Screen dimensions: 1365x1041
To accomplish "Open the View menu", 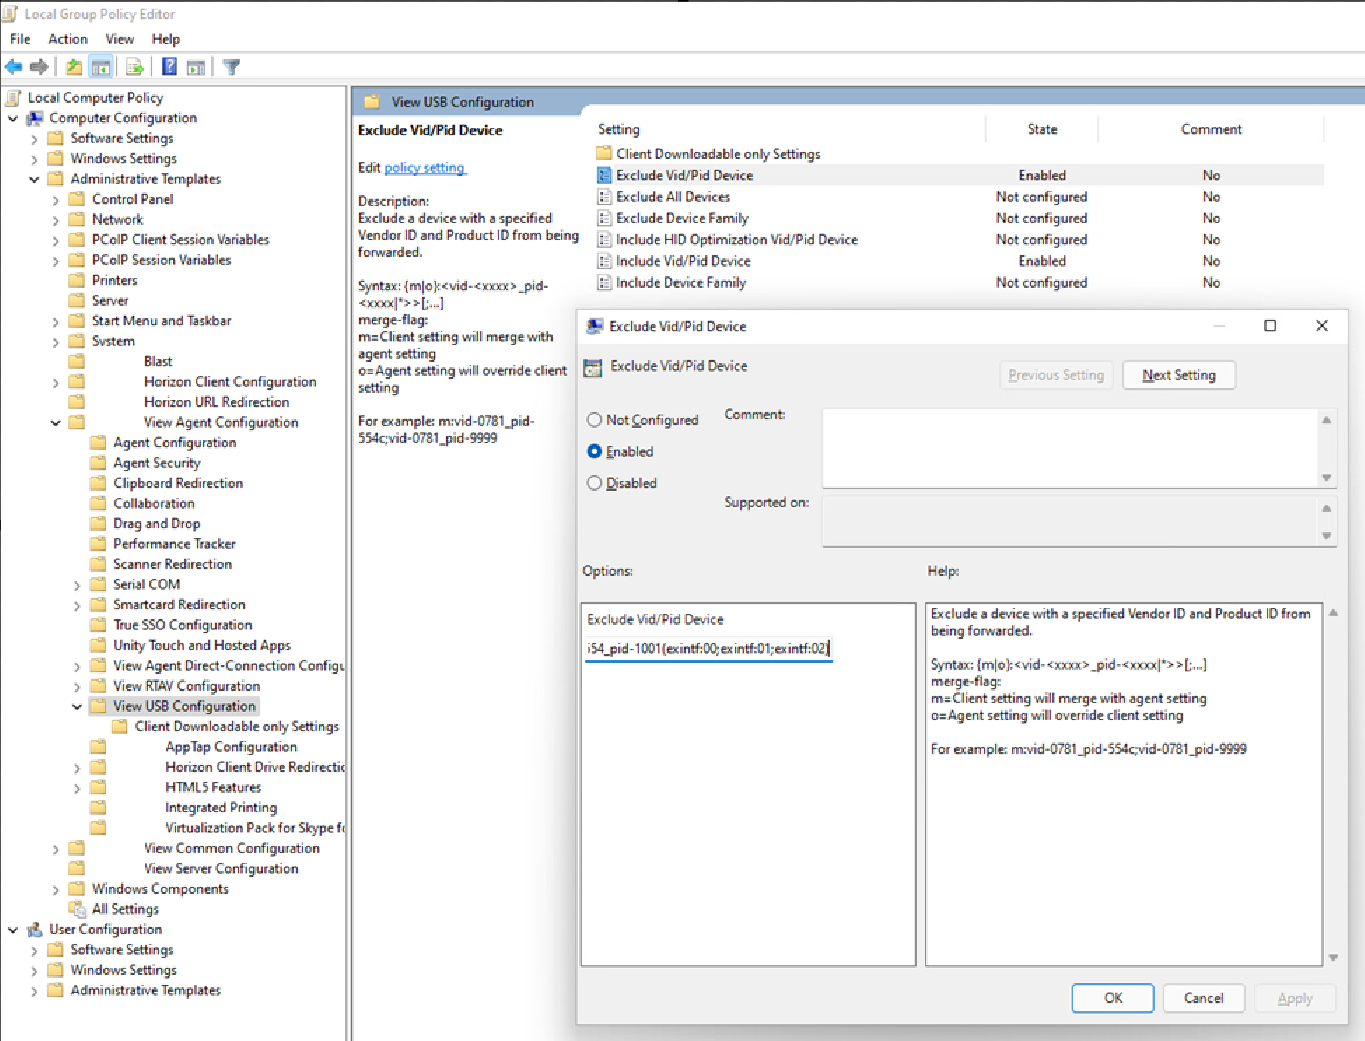I will point(119,39).
